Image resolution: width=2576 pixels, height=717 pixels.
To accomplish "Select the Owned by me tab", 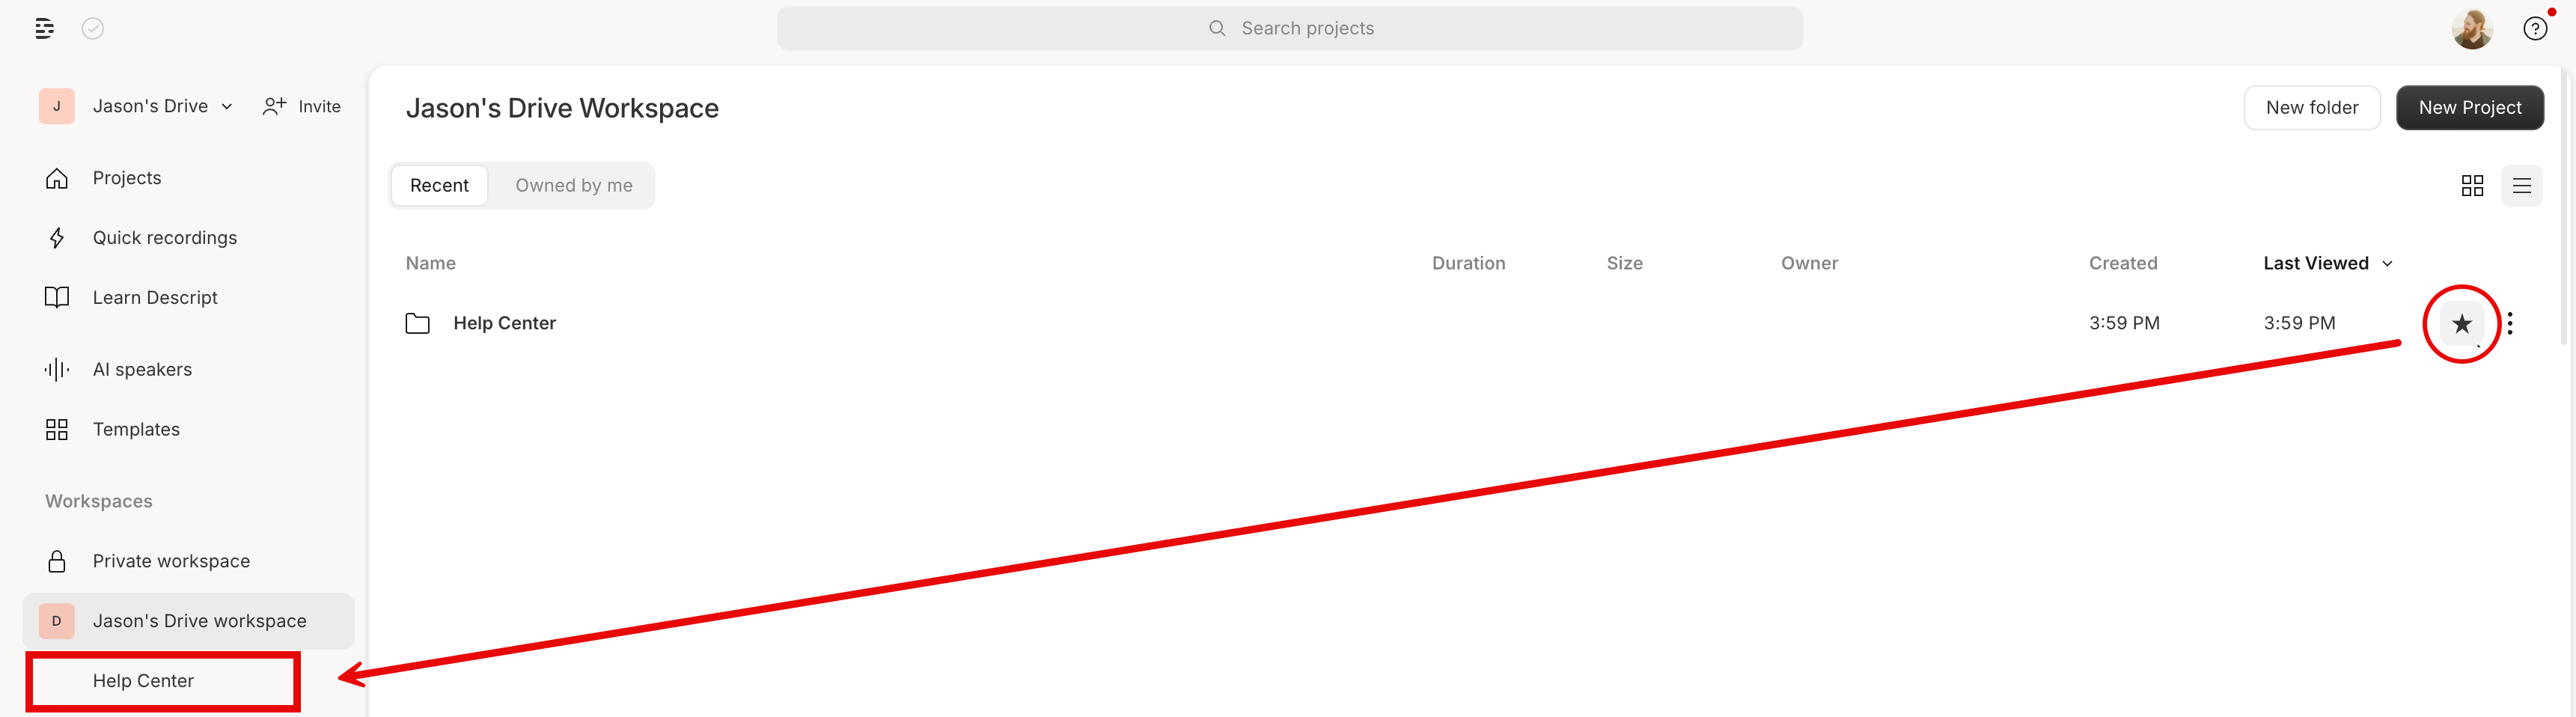I will (x=574, y=186).
